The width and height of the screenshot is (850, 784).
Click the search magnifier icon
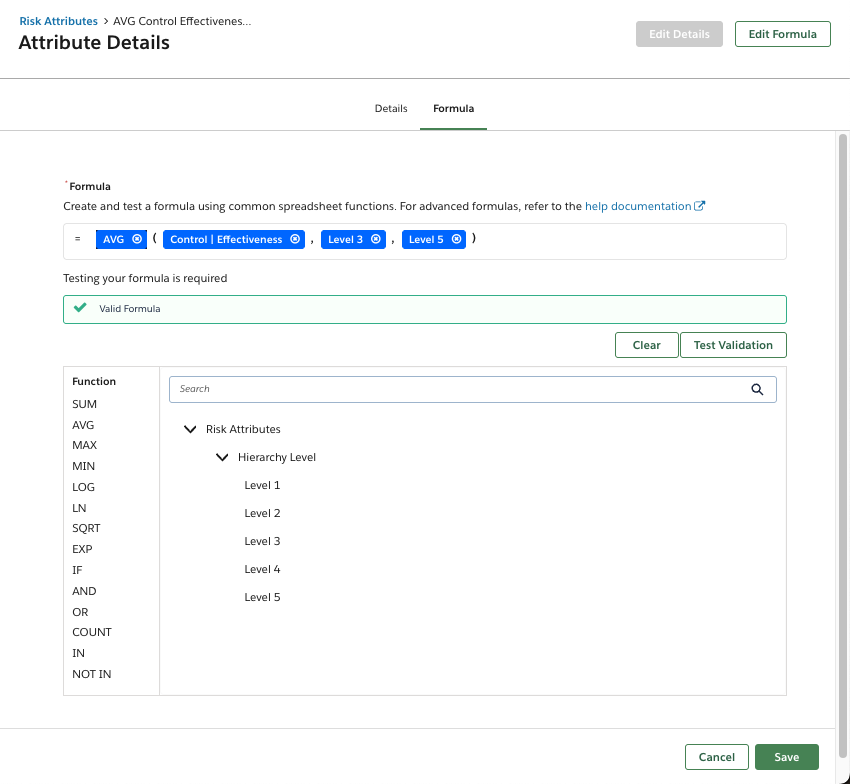(757, 388)
